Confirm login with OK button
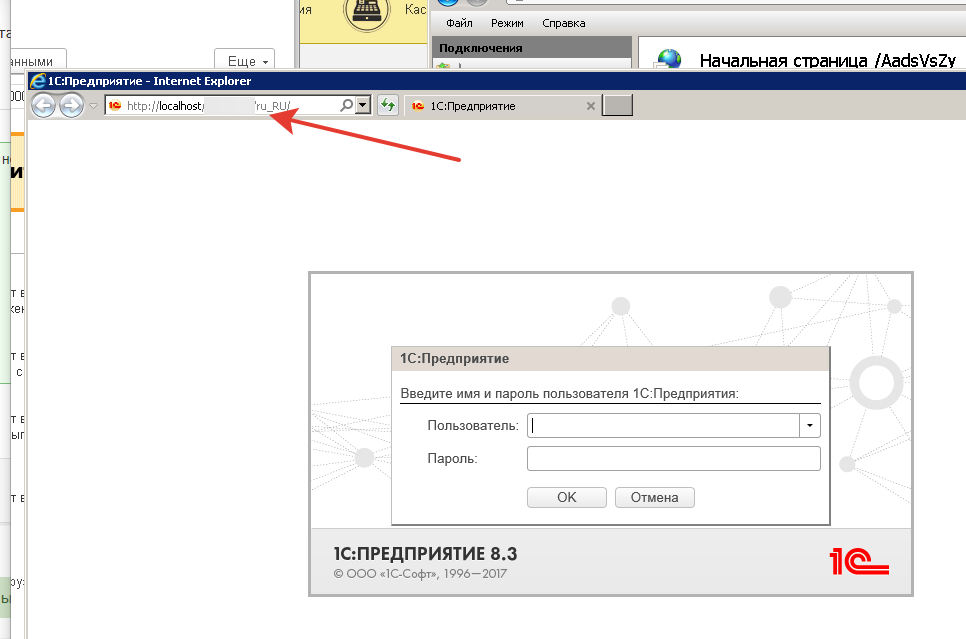 pos(567,497)
